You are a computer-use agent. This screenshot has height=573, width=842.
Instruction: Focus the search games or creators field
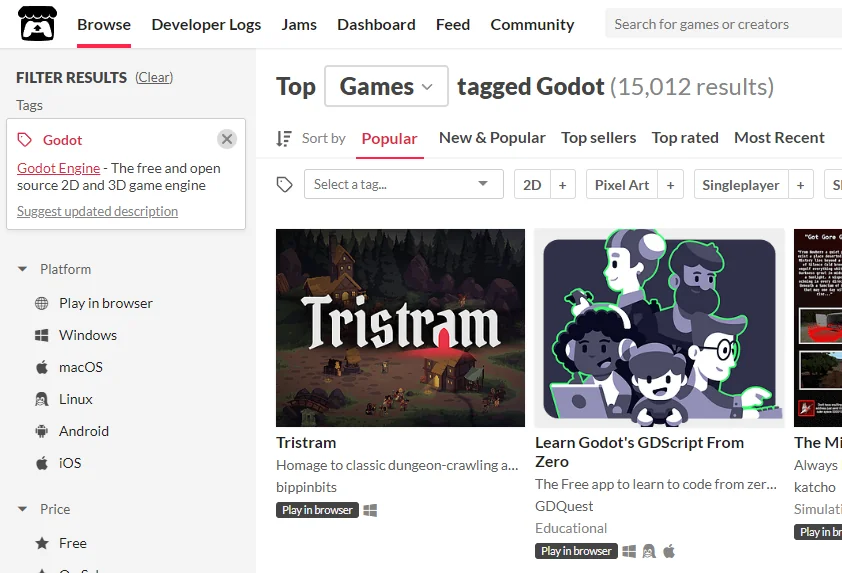point(723,24)
